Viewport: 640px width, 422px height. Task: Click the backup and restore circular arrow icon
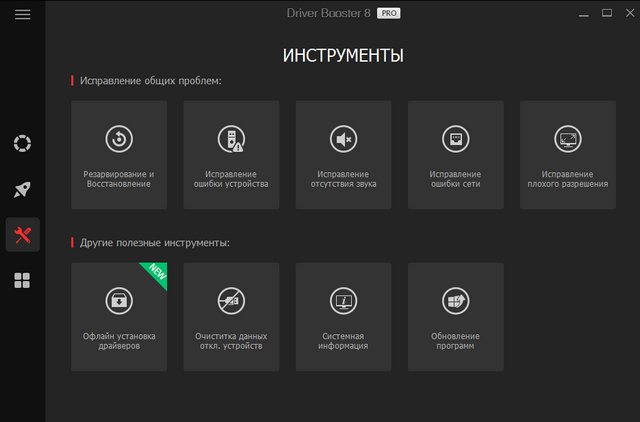[119, 139]
